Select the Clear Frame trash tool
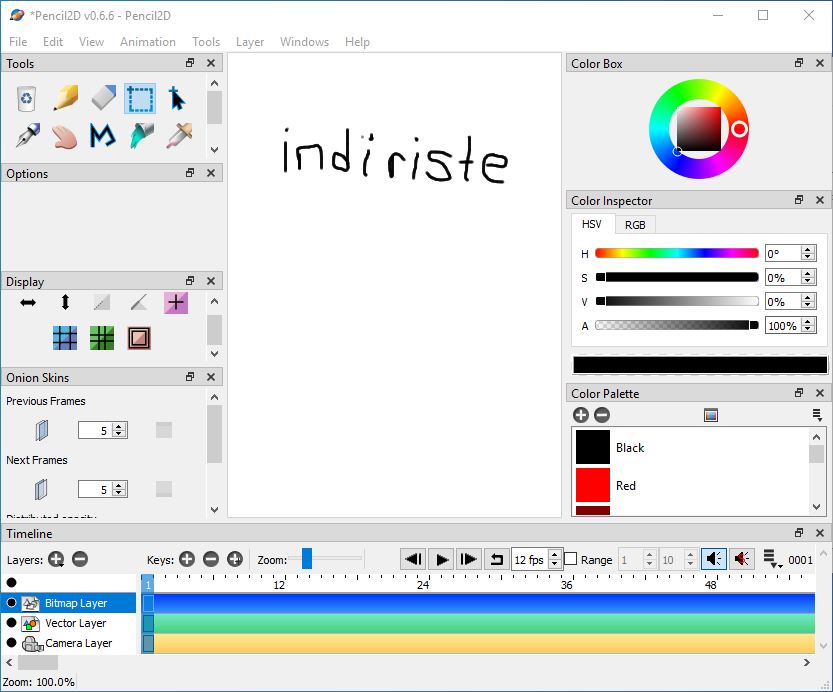Screen dimensions: 833x692 pos(27,99)
